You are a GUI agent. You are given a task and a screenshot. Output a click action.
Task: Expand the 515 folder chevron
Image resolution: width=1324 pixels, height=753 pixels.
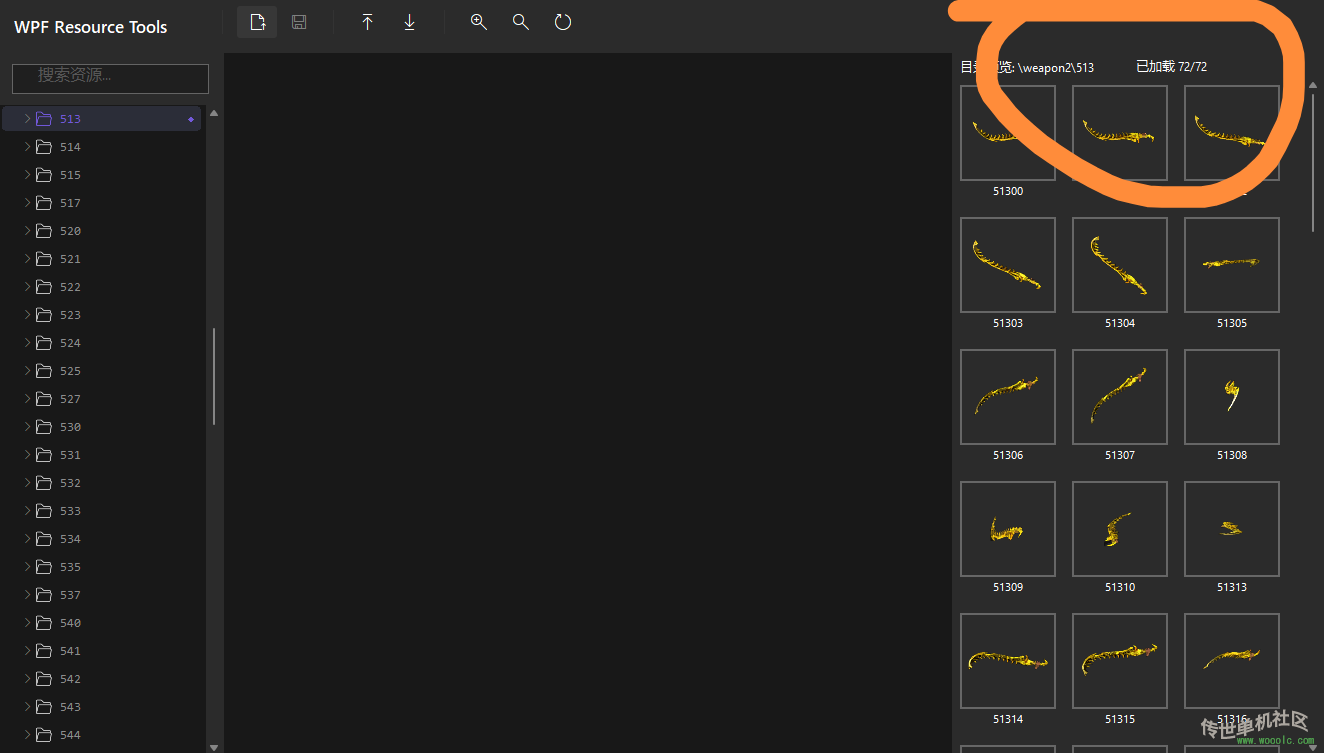coord(27,175)
